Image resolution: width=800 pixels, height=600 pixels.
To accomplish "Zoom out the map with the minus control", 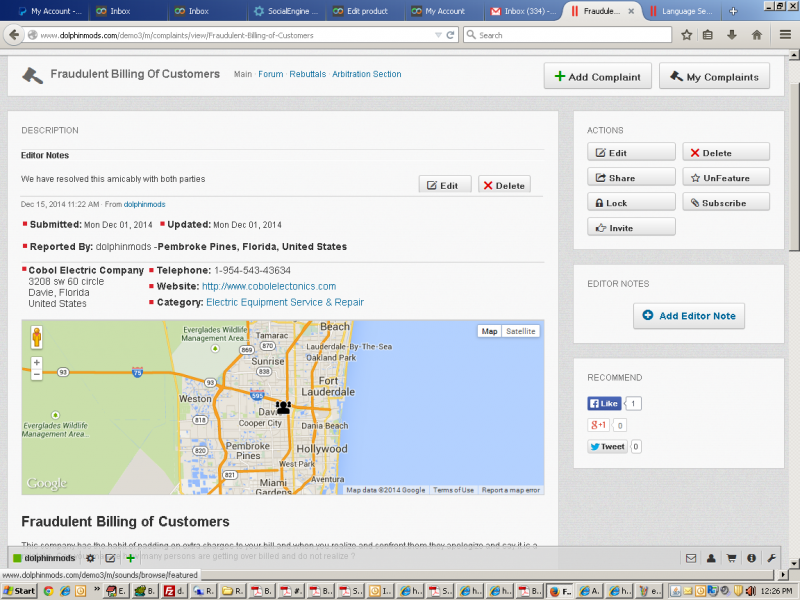I will pyautogui.click(x=36, y=374).
